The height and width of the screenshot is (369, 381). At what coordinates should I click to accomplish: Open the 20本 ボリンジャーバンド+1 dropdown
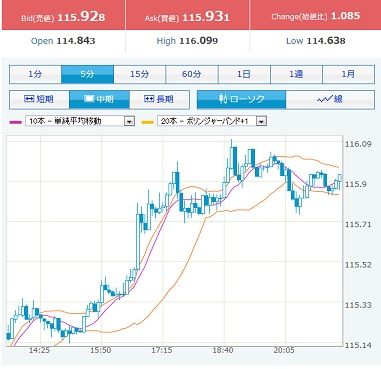pos(212,121)
